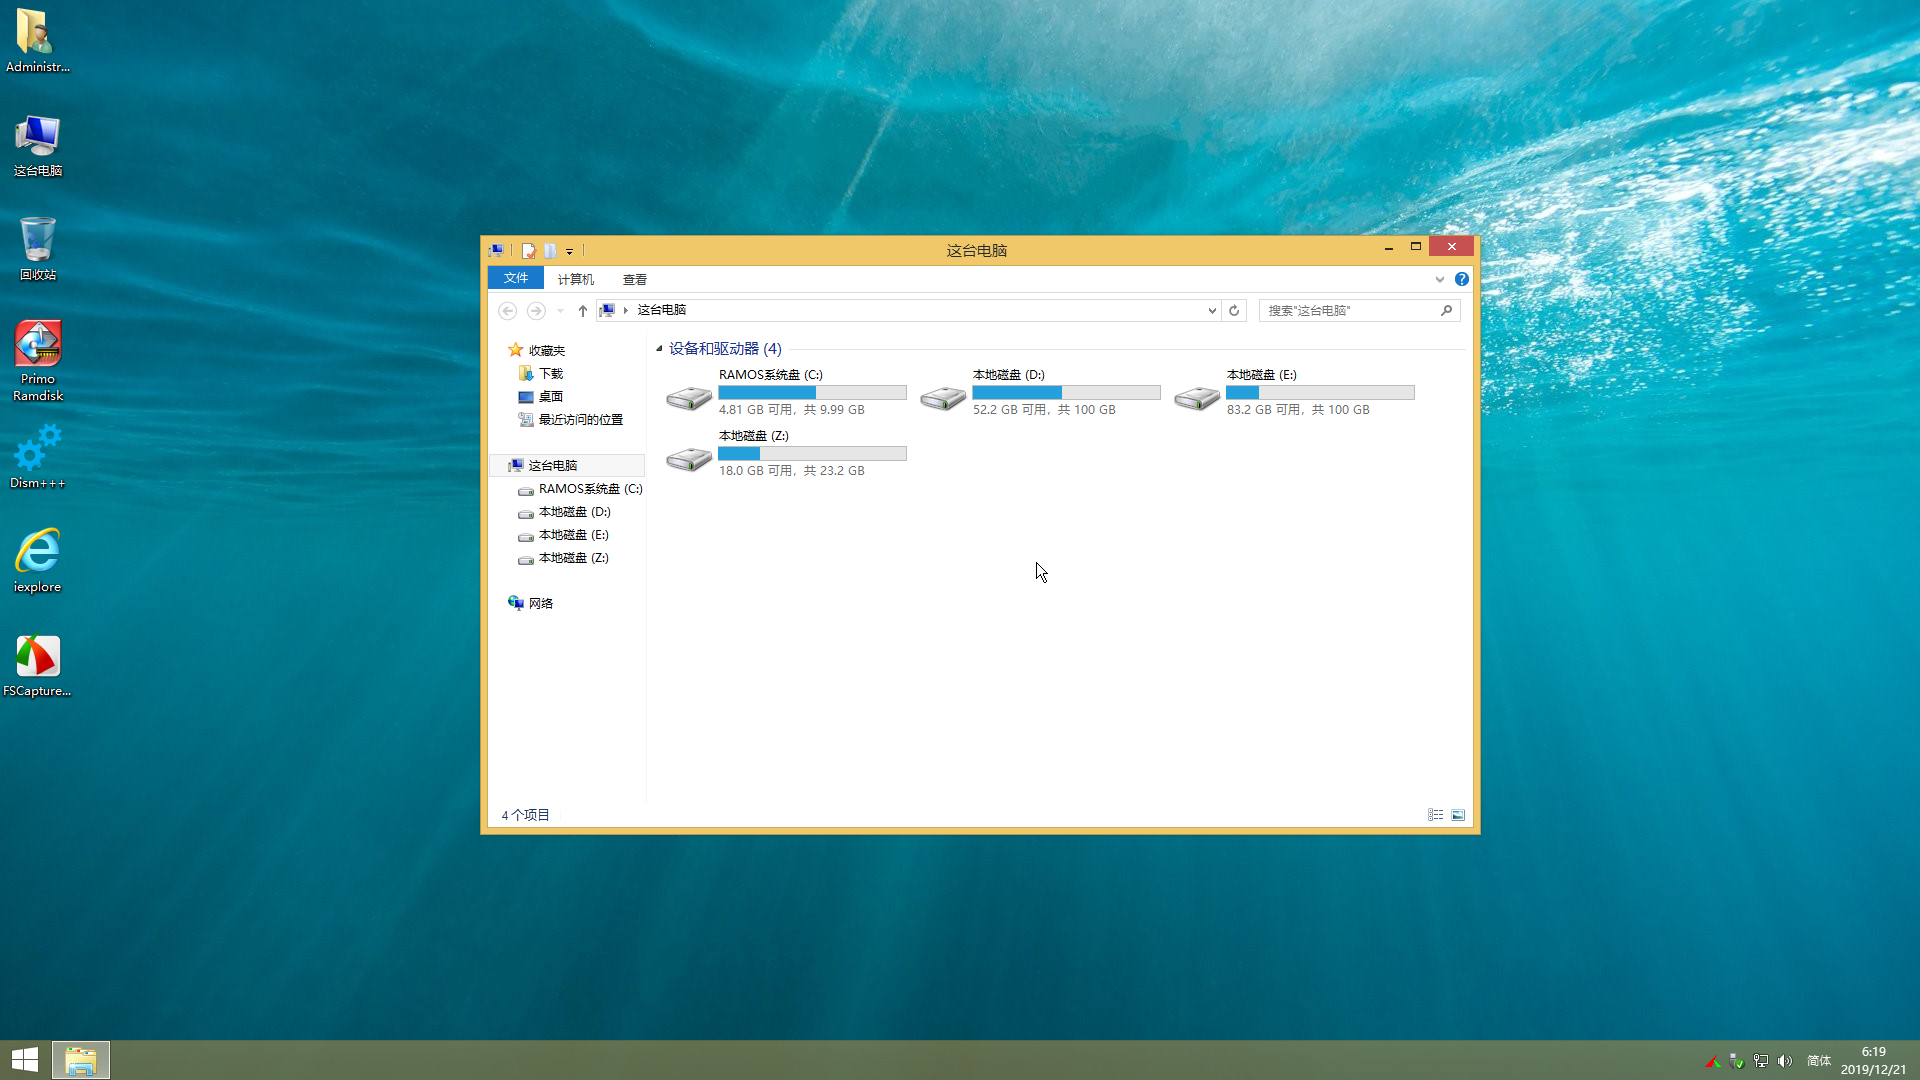Image resolution: width=1920 pixels, height=1080 pixels.
Task: Click the text 83.2 GB 可用, 共 100 GB
Action: 1298,410
